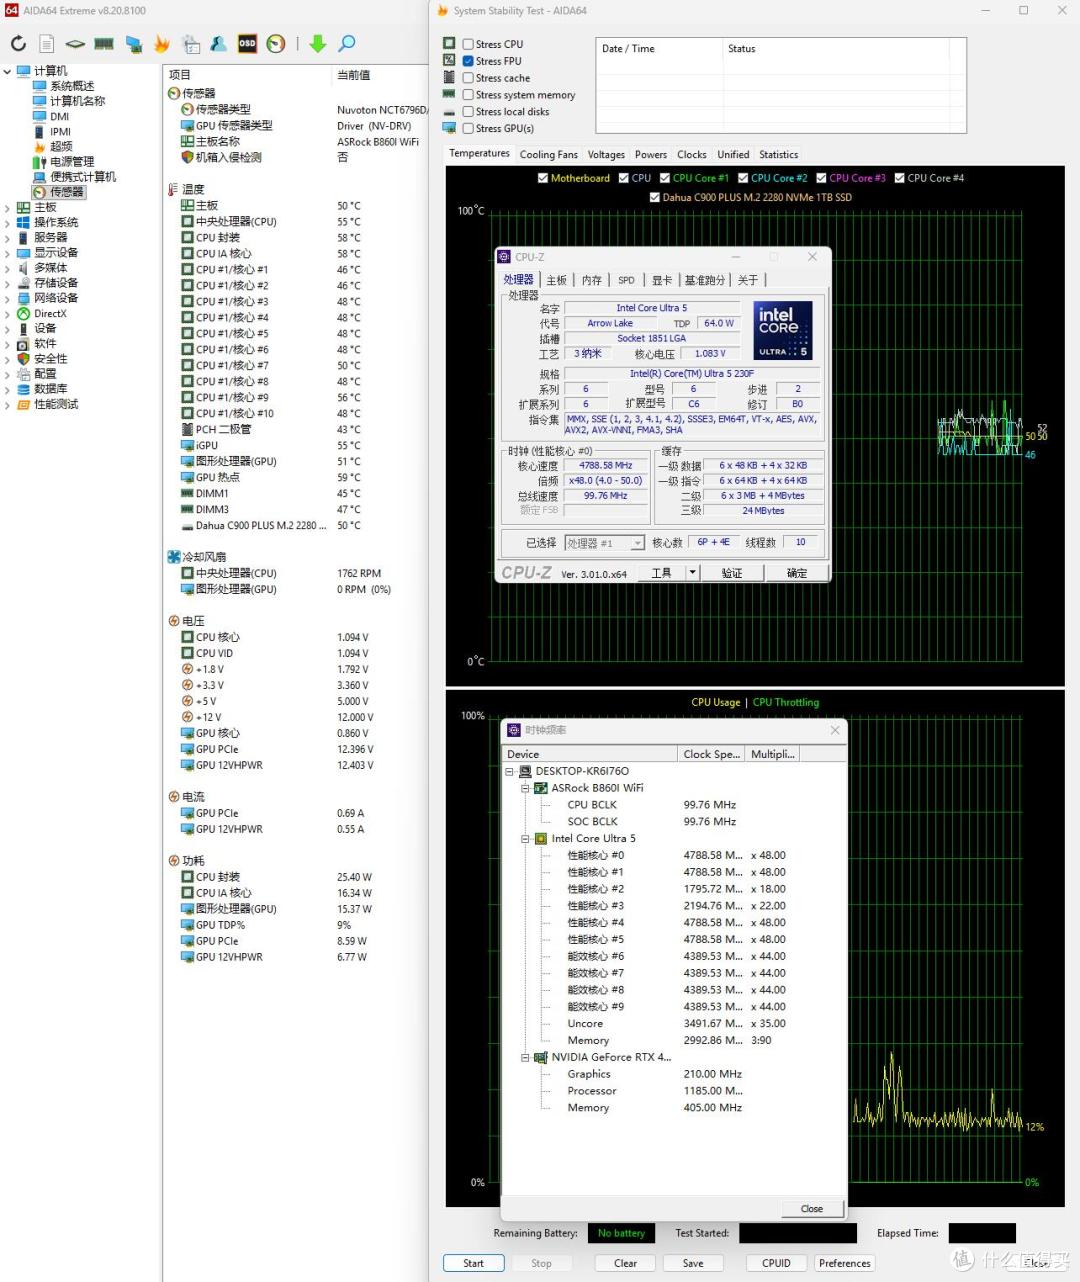Click the Preferences button
Image resolution: width=1080 pixels, height=1282 pixels.
(x=845, y=1263)
